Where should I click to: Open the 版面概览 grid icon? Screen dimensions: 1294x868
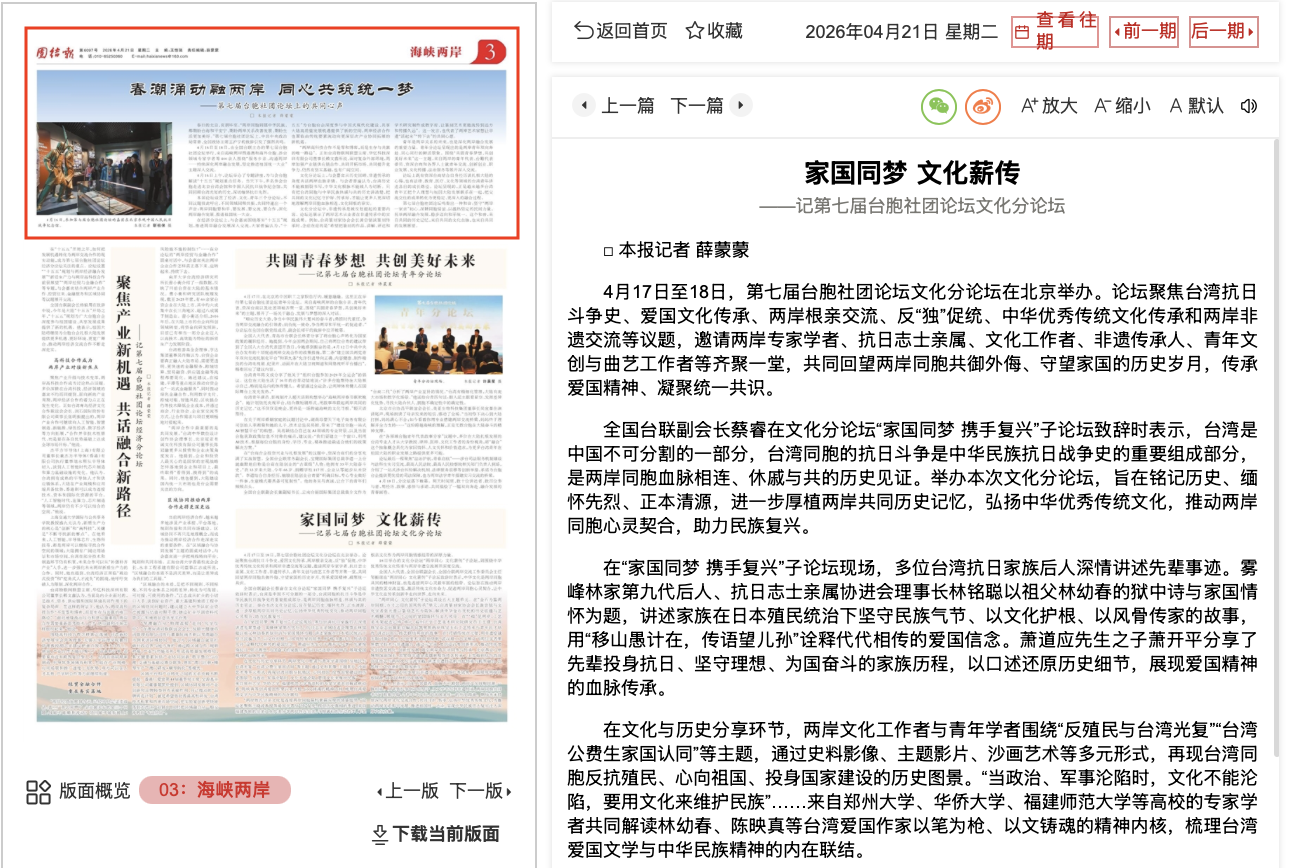pos(38,792)
